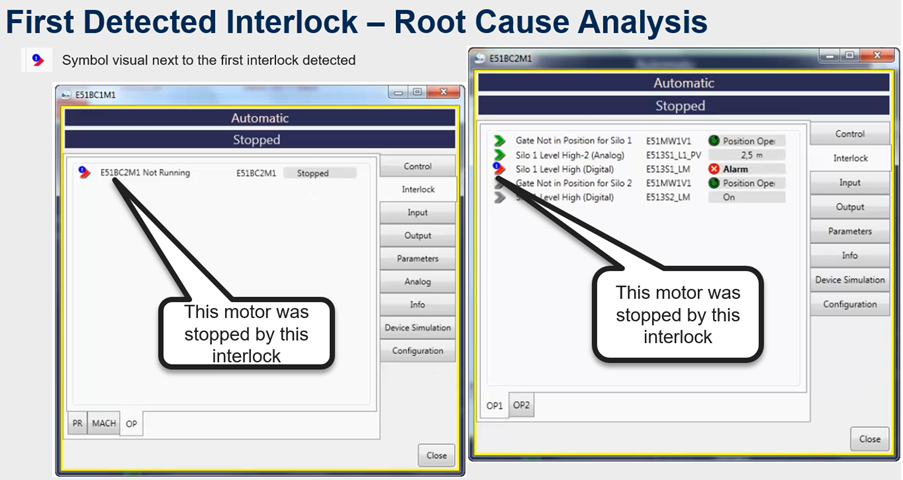Open Parameters tab in E51BC1M1 window
Screen dimensions: 903x480
coord(418,258)
